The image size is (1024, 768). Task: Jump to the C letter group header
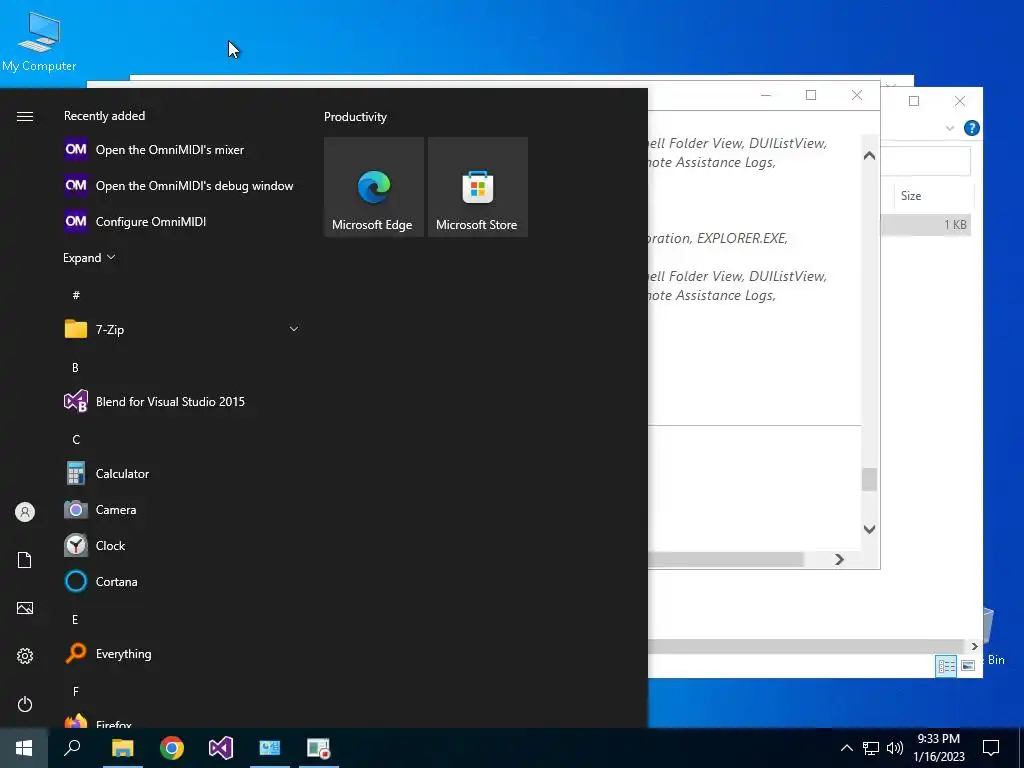coord(76,440)
